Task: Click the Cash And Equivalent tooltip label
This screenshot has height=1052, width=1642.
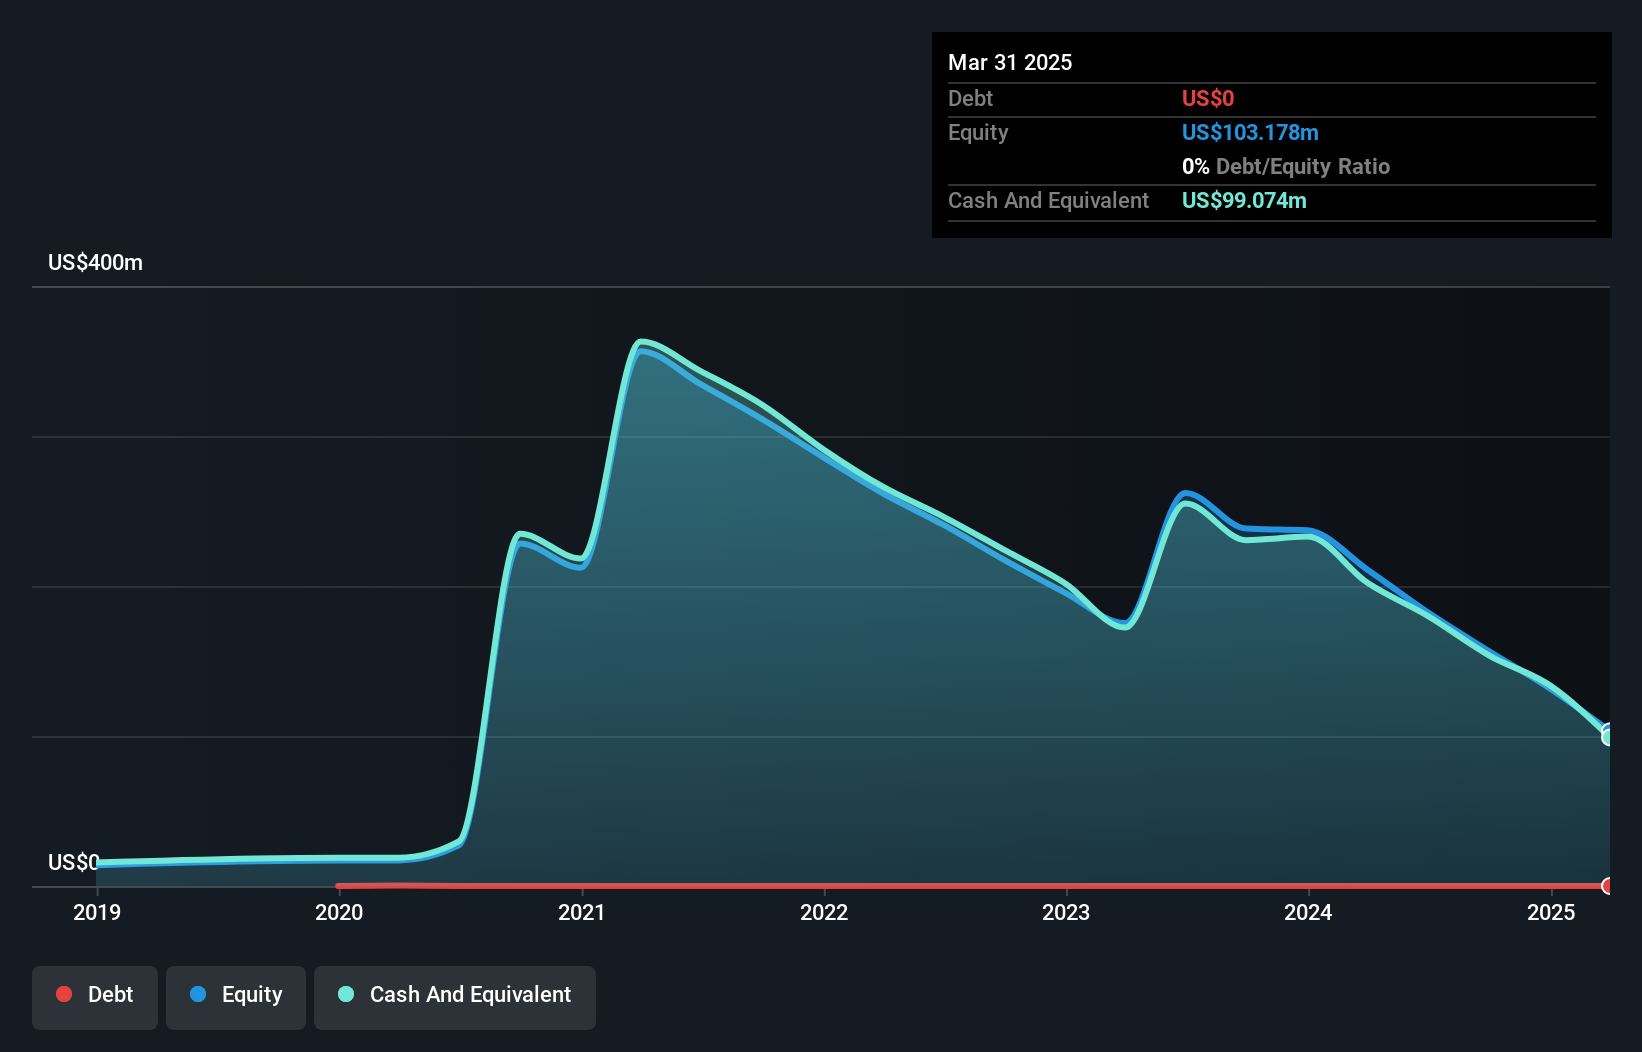Action: 1048,200
